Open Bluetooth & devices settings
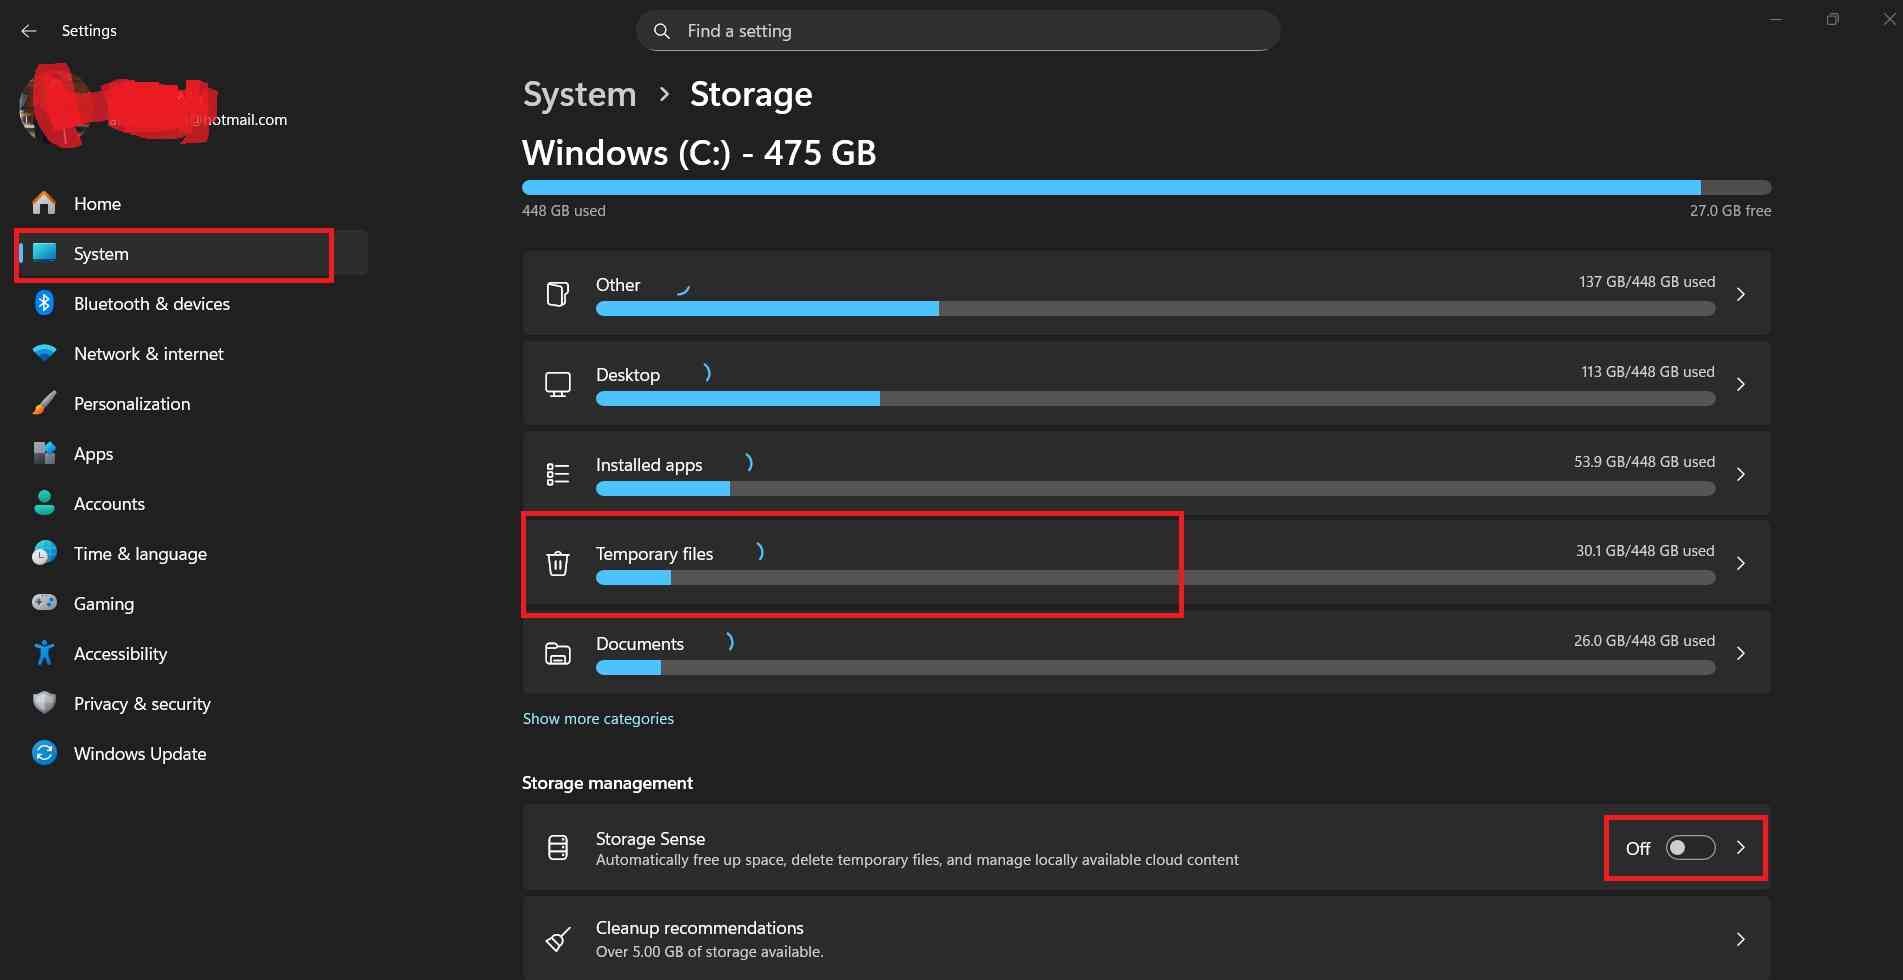The width and height of the screenshot is (1903, 980). tap(44, 303)
